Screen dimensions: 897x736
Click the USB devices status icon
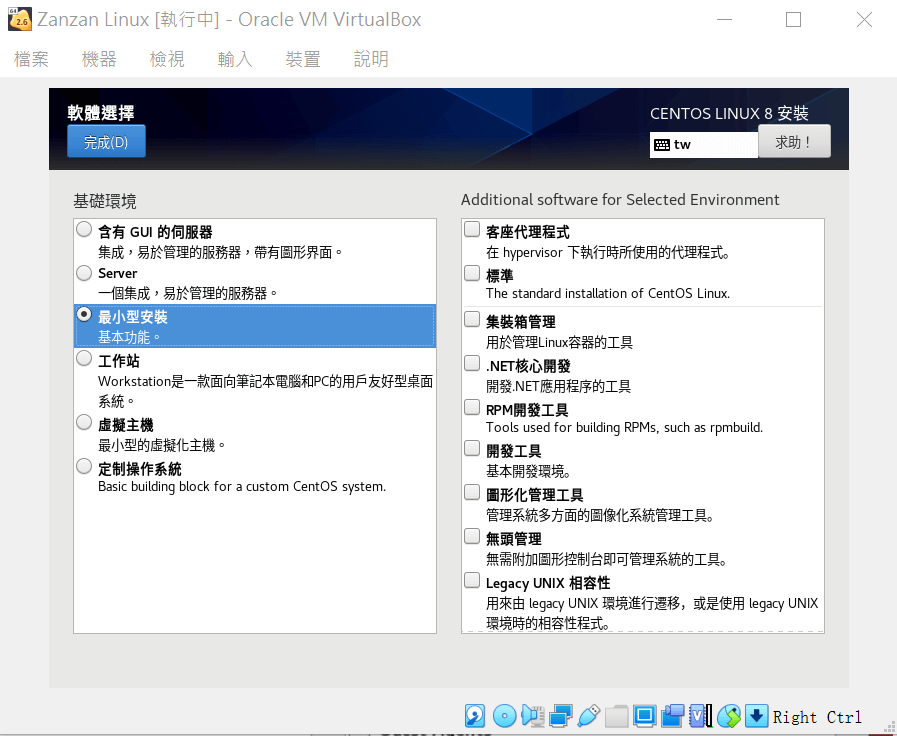[589, 715]
